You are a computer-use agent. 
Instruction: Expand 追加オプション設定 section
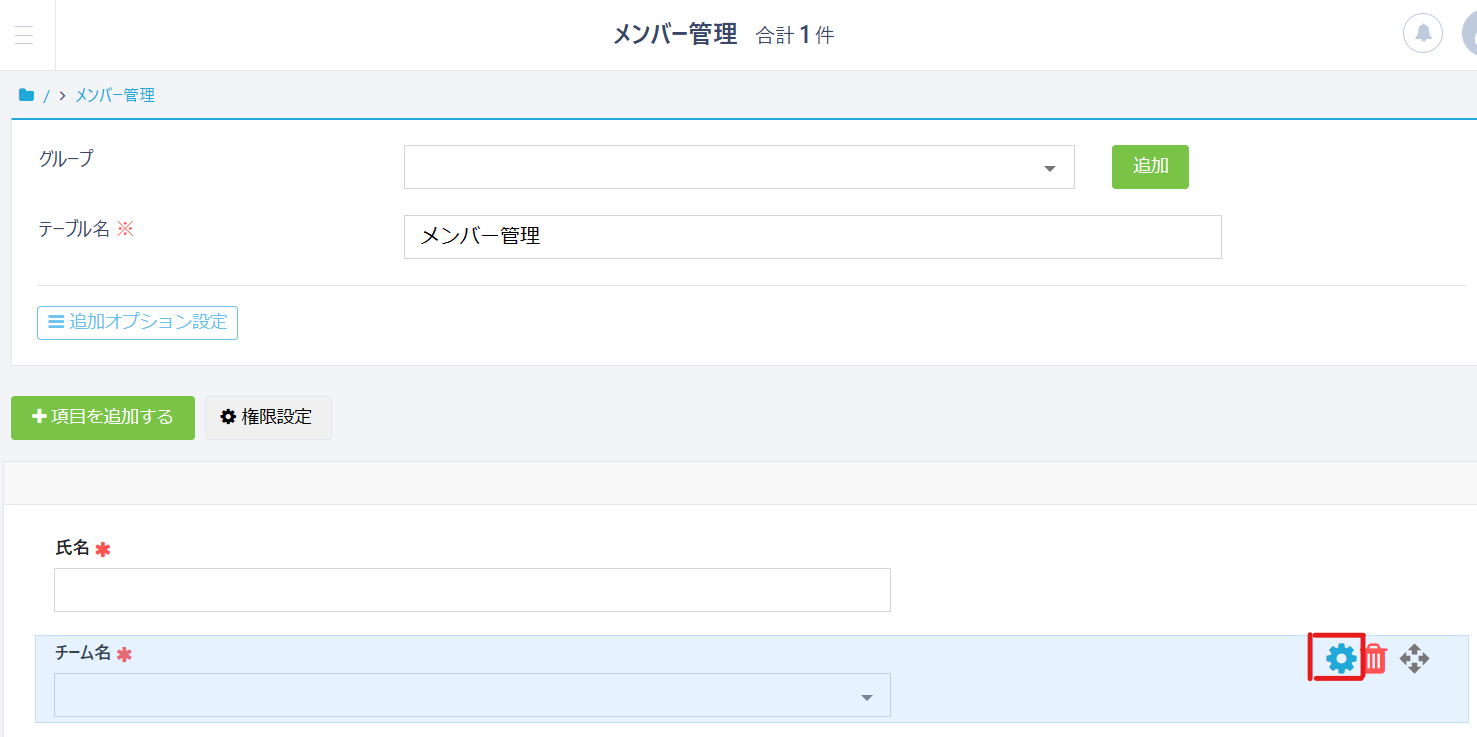pos(138,323)
